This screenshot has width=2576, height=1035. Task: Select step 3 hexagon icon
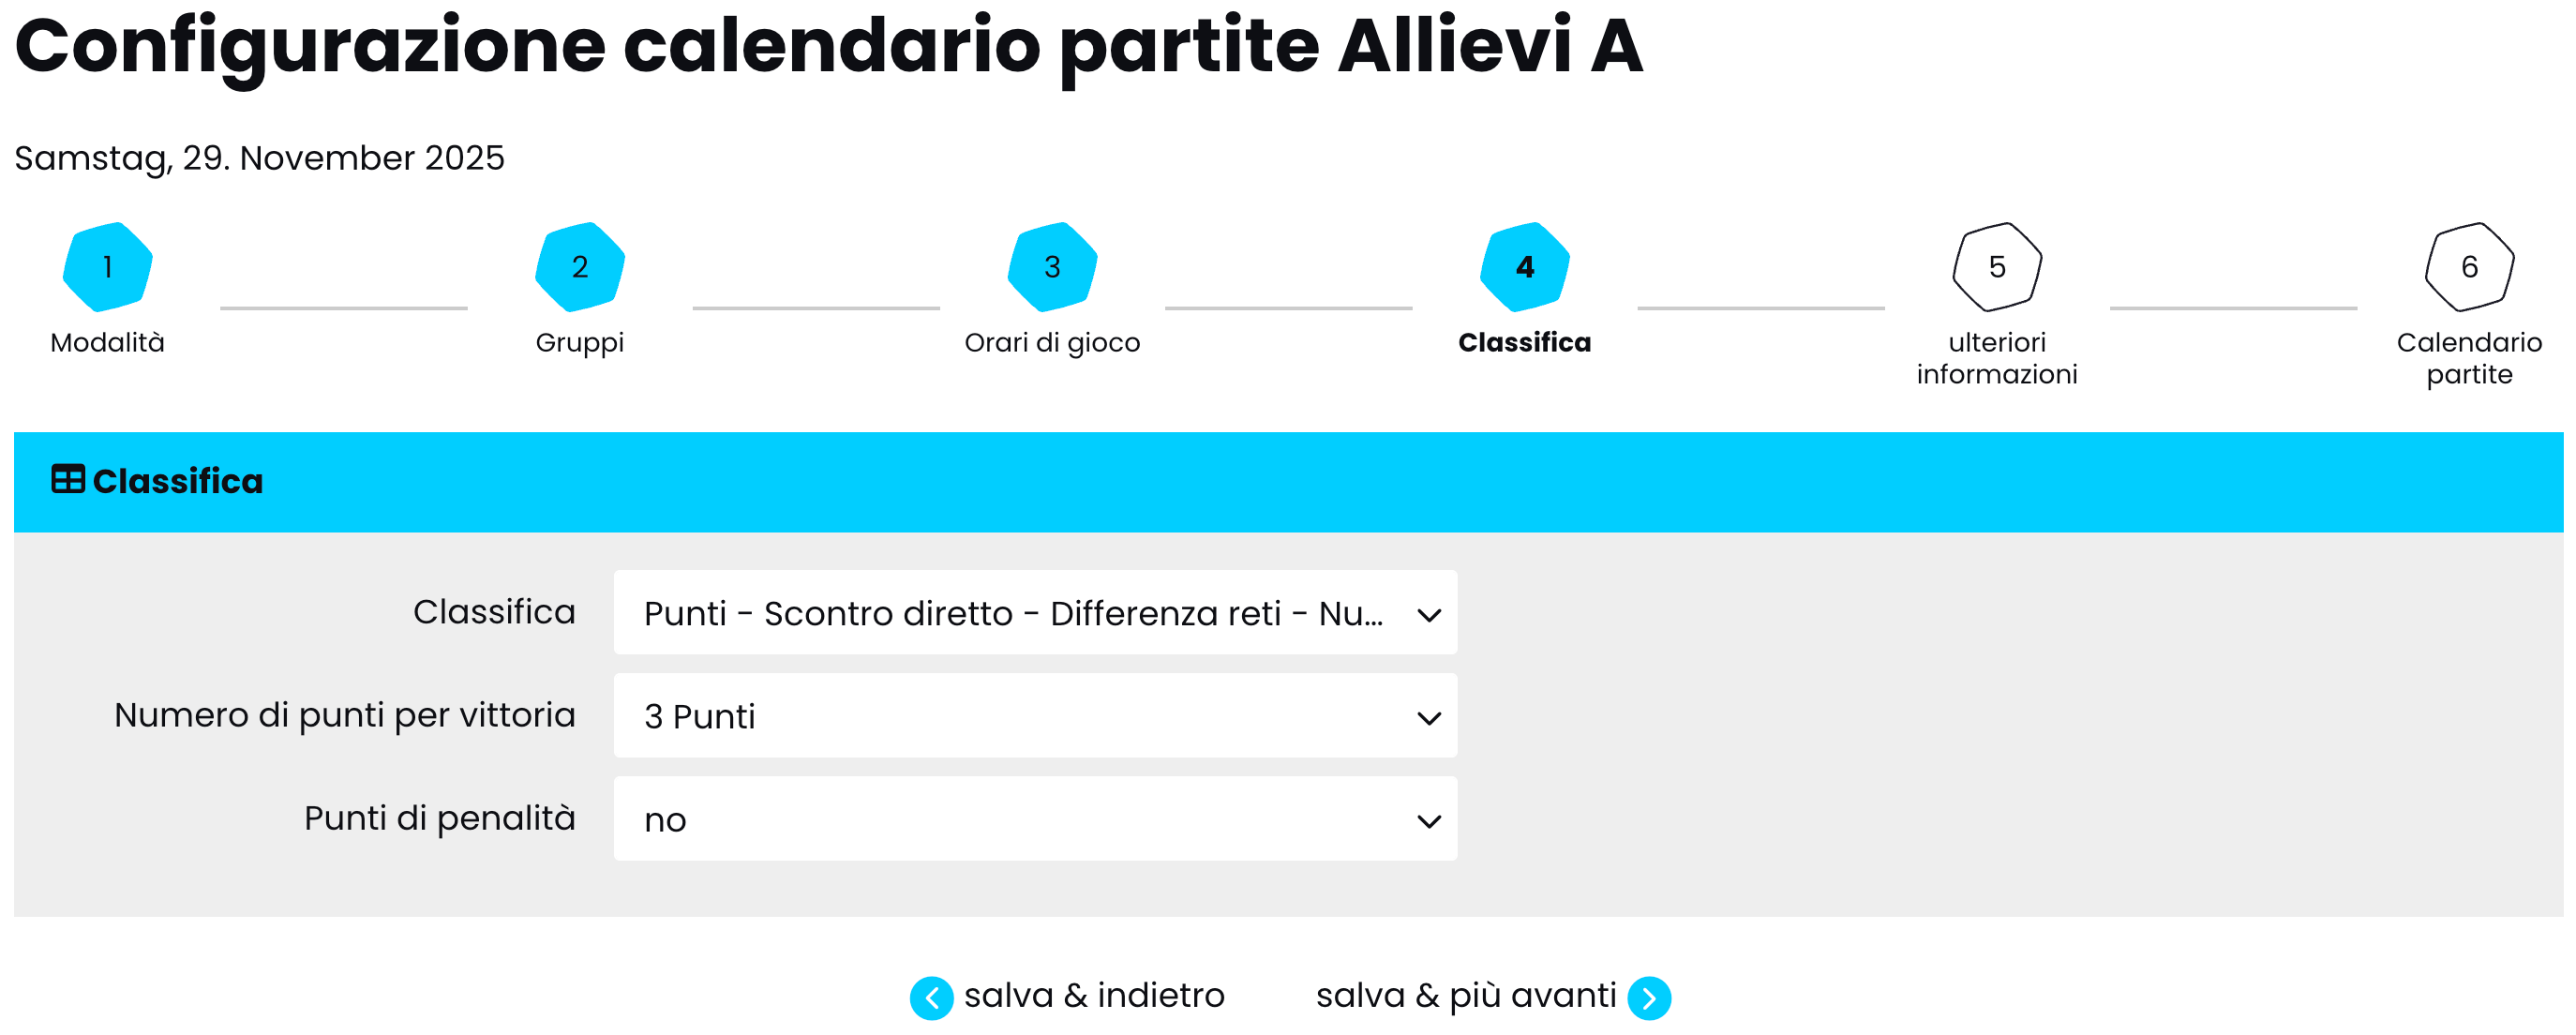pyautogui.click(x=1052, y=267)
